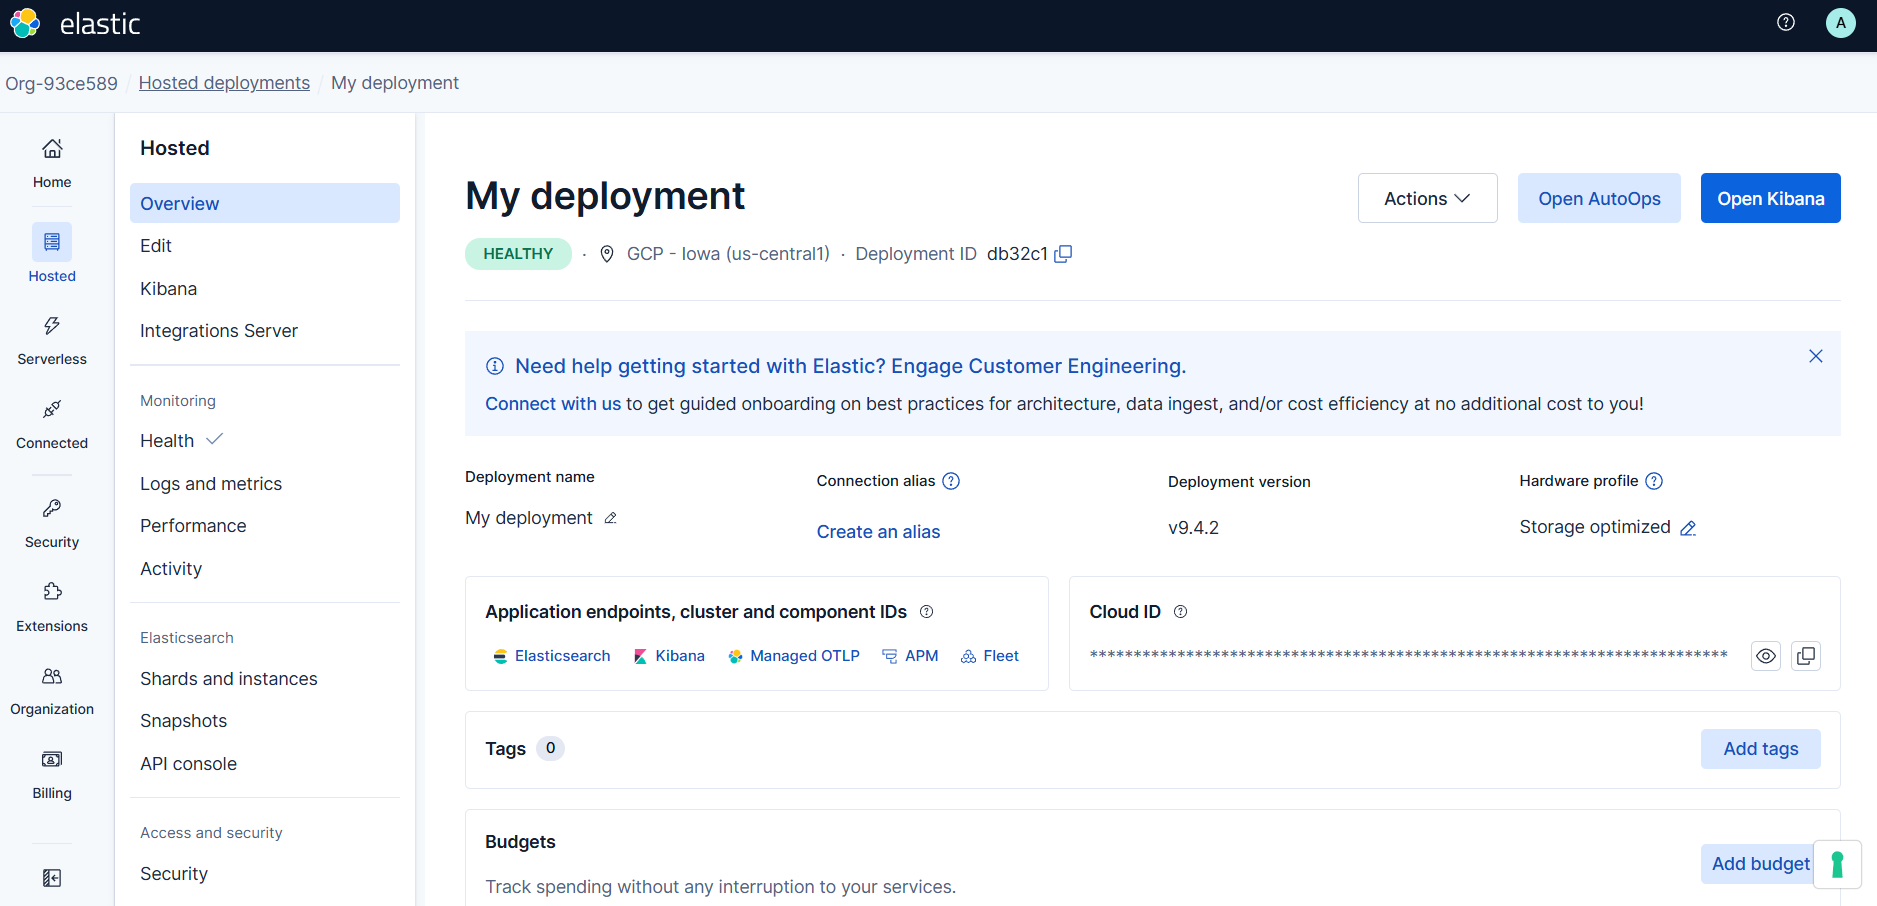Select Overview in Hosted menu
The width and height of the screenshot is (1877, 906).
(x=265, y=203)
